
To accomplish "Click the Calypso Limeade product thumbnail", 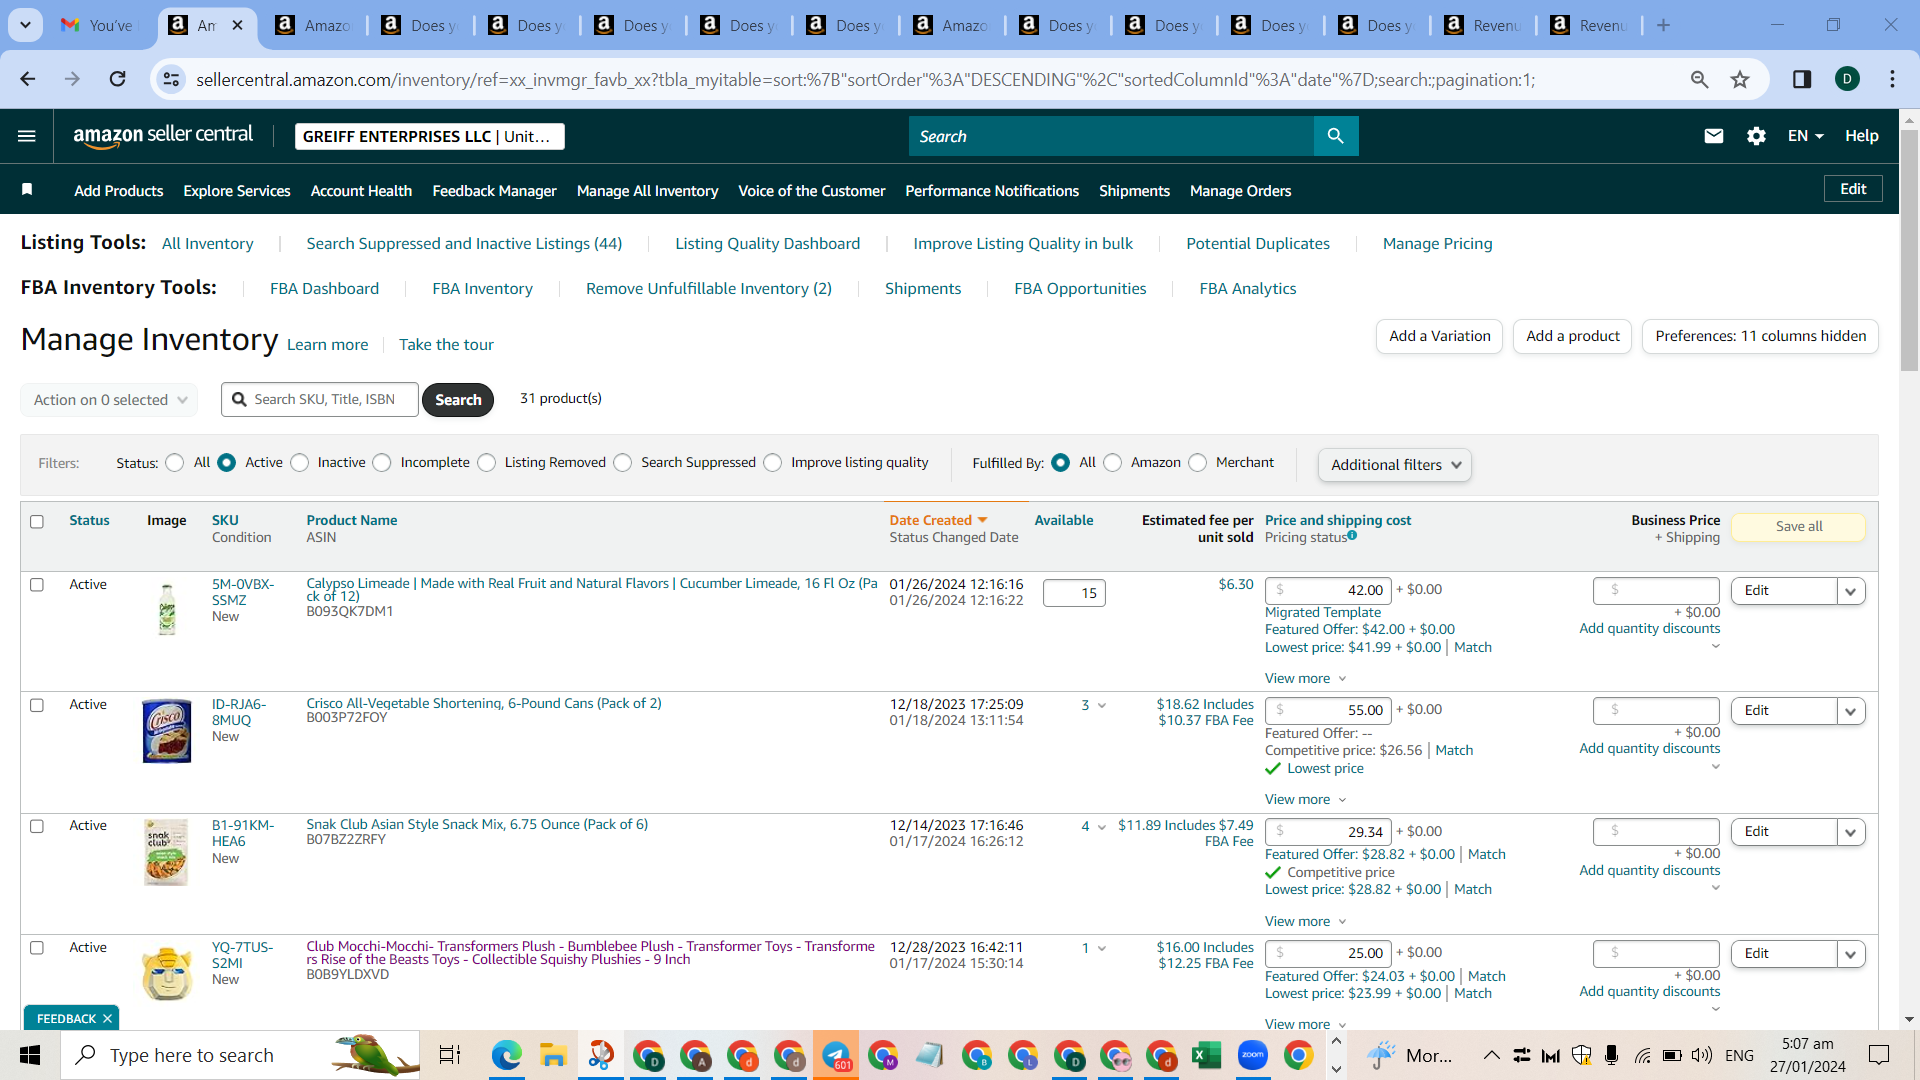I will (x=167, y=610).
